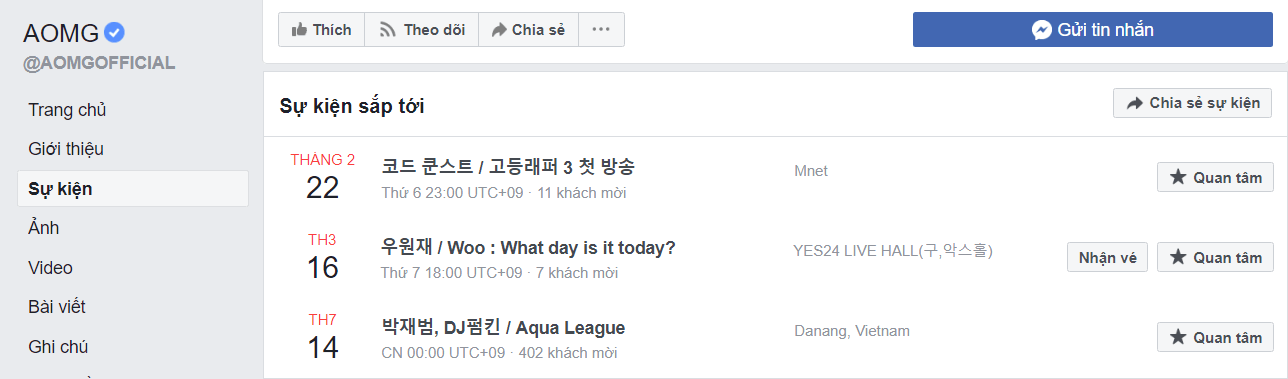Click the Theo dõi follow button
This screenshot has height=379, width=1288.
[x=421, y=30]
